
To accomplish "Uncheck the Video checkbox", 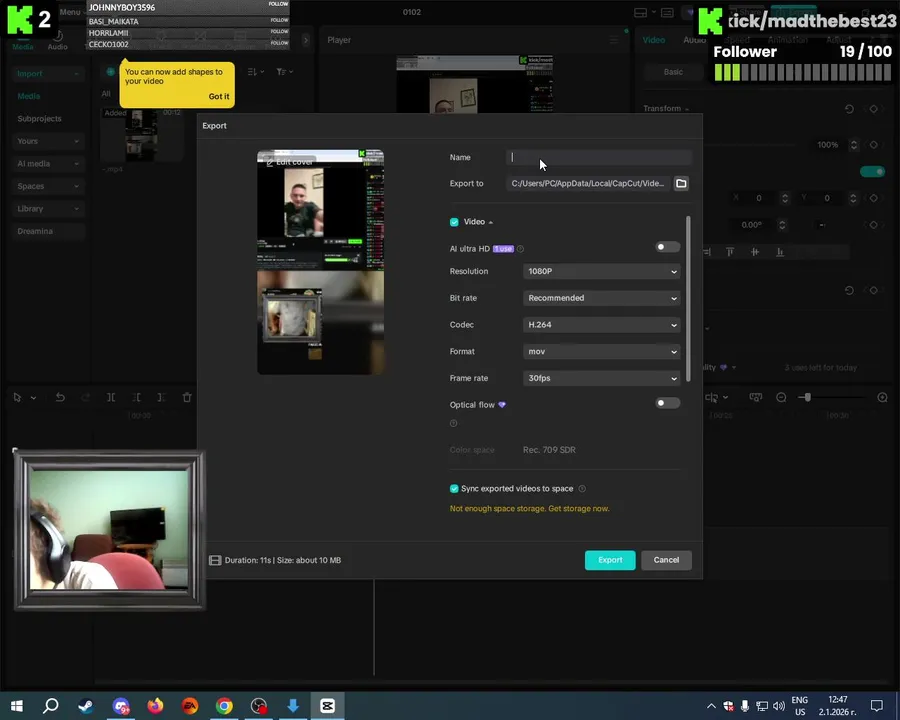I will click(454, 222).
